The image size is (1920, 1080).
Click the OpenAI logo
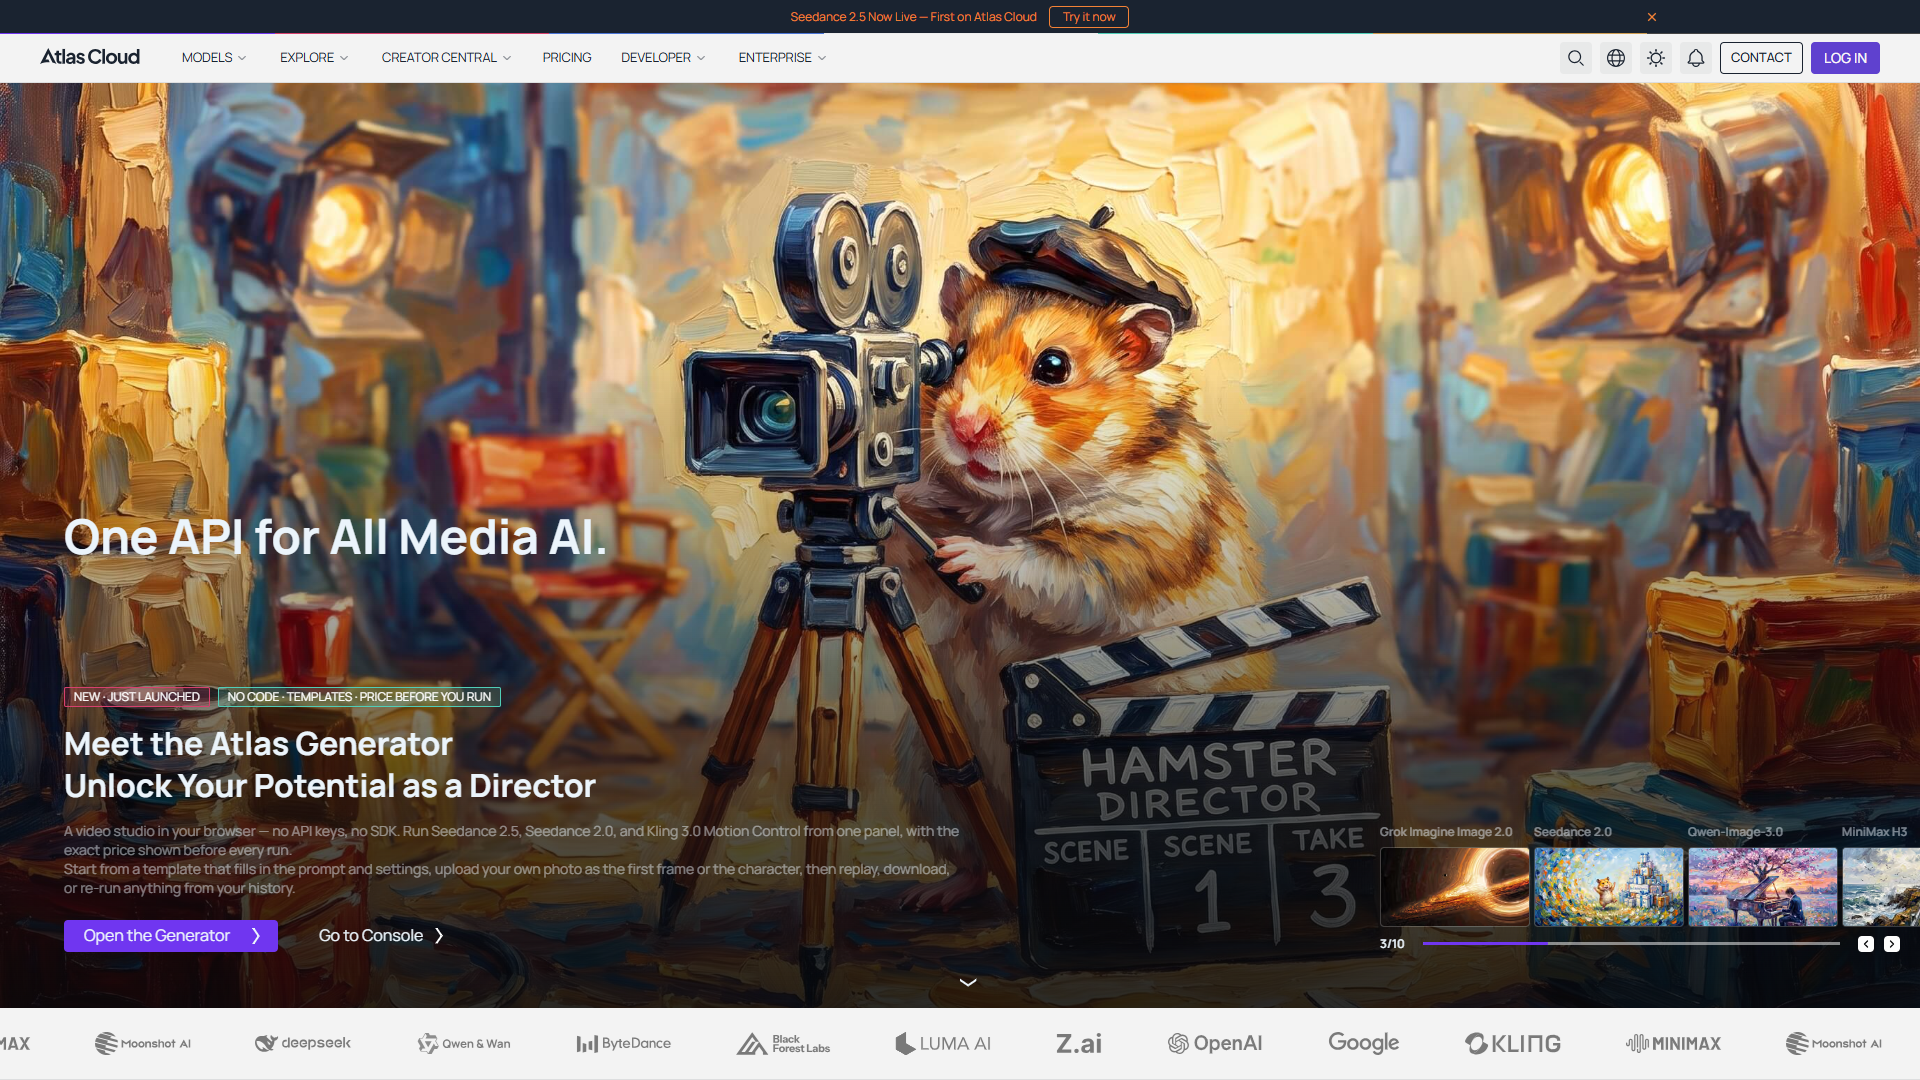pos(1215,1043)
